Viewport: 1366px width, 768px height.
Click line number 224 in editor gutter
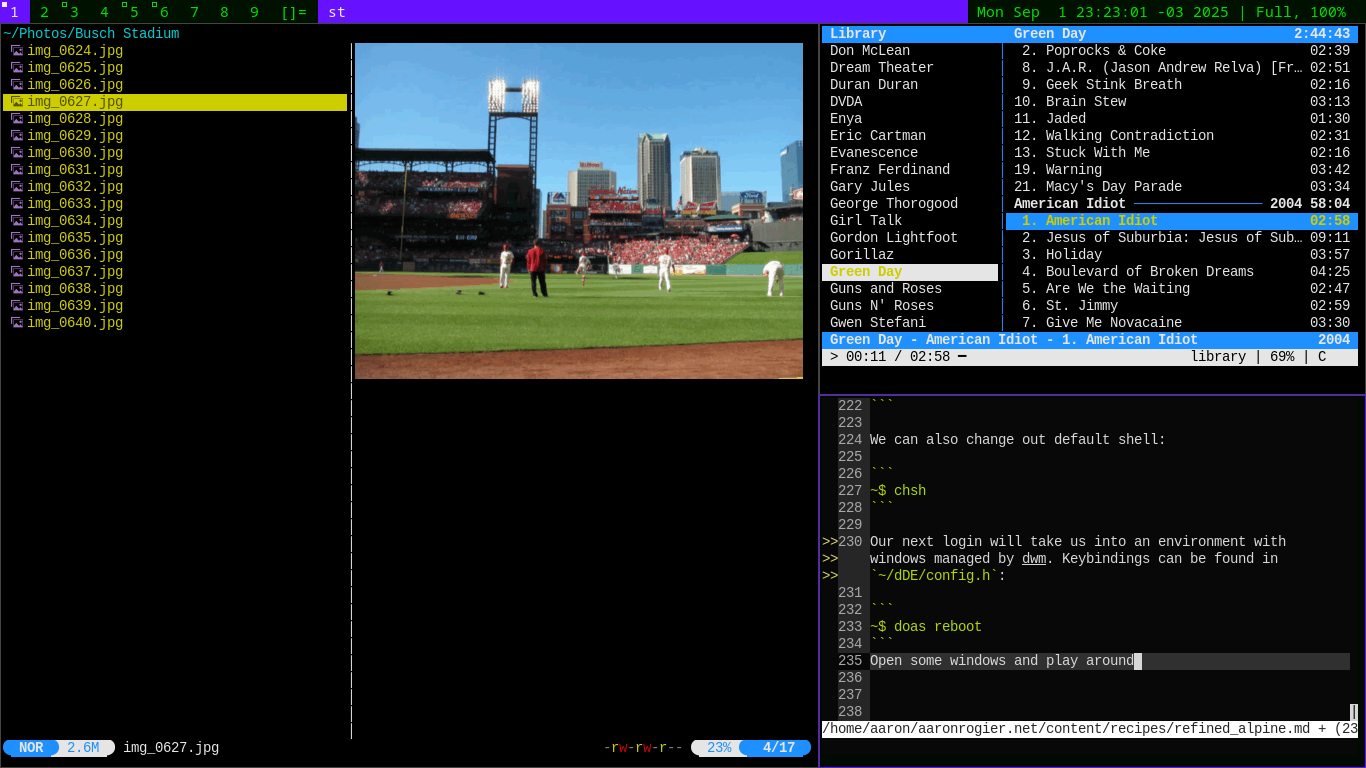pyautogui.click(x=850, y=440)
